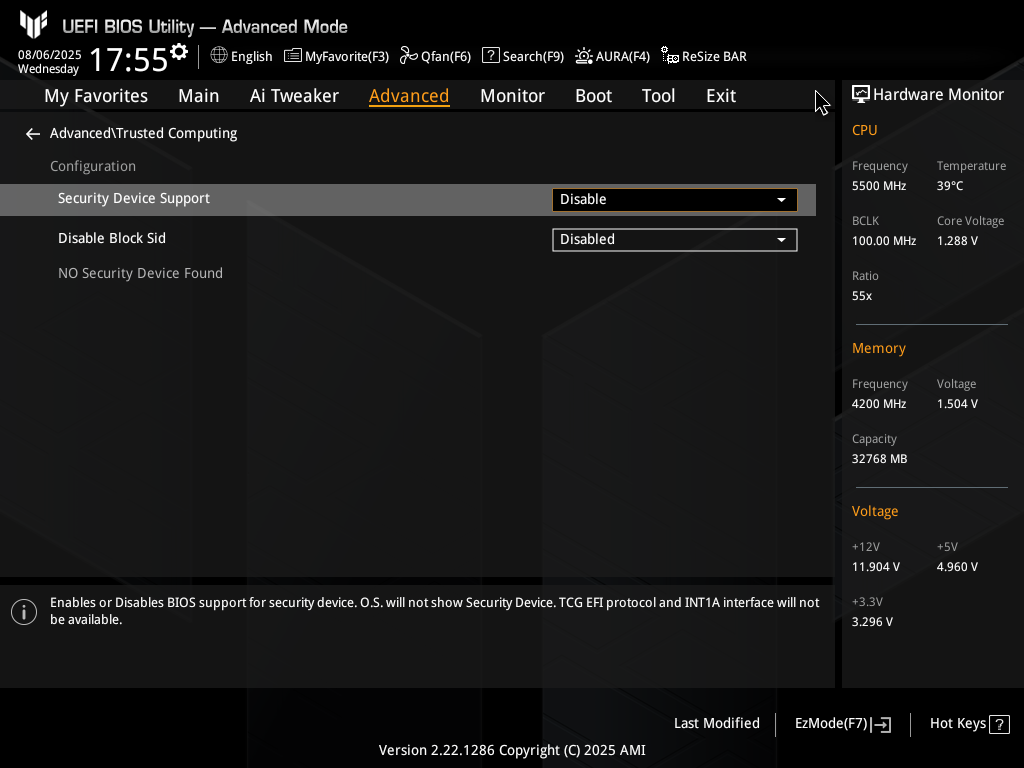
Task: Click the Memory section heading
Action: (x=878, y=349)
